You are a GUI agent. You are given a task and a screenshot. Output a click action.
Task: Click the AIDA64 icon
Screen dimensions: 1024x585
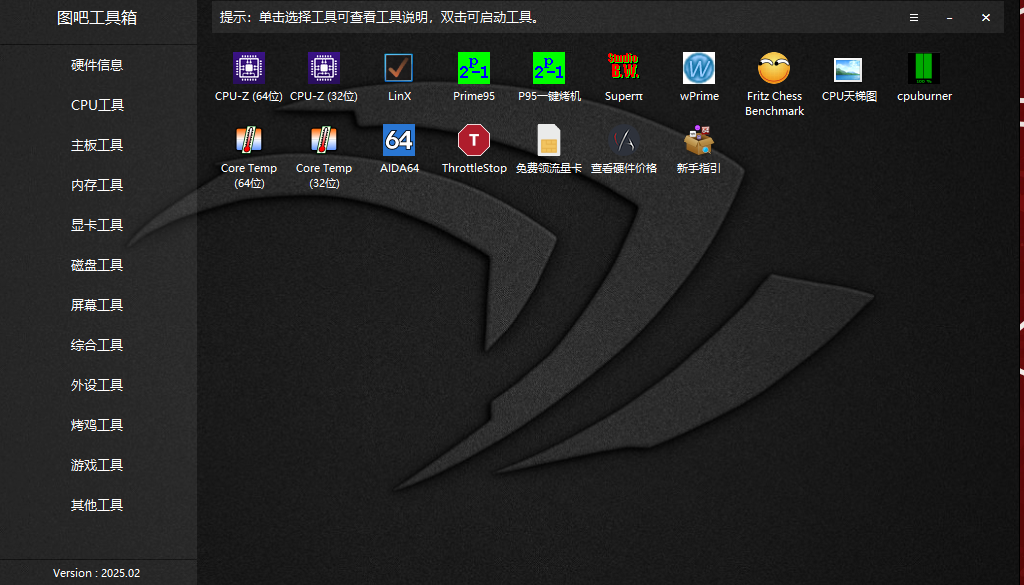coord(398,140)
